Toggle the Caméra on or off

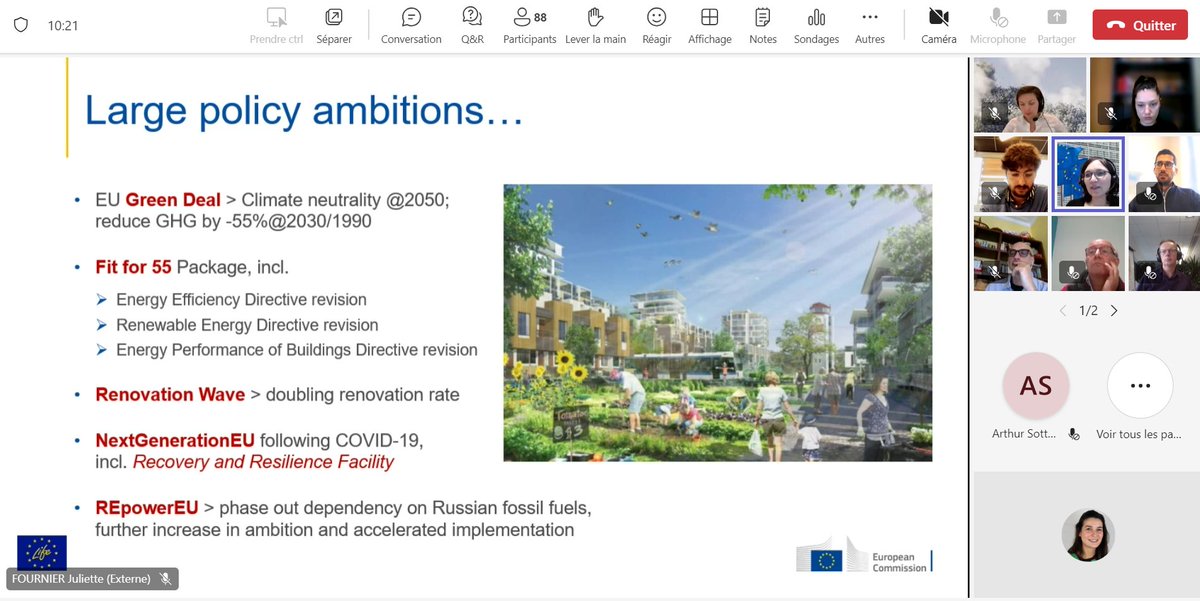coord(938,26)
